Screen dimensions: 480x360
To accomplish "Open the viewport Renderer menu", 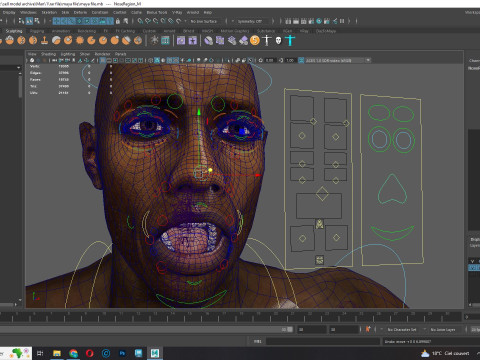I will (102, 54).
